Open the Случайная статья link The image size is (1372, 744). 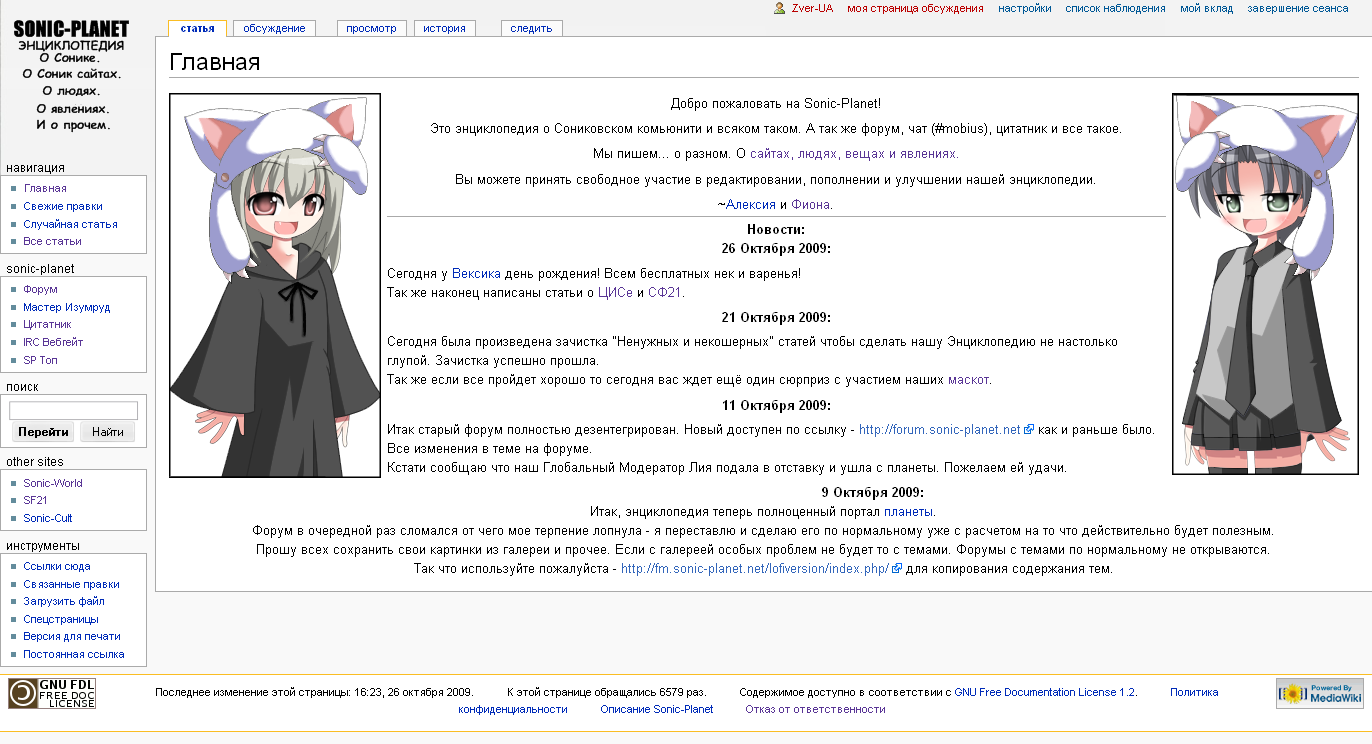coord(70,224)
